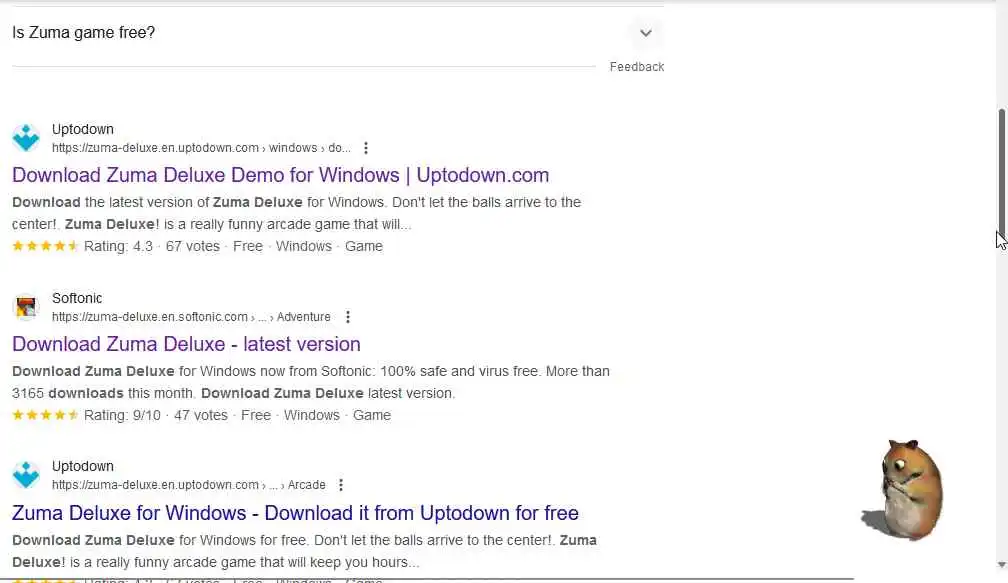Image resolution: width=1008 pixels, height=583 pixels.
Task: Open "Zuma Deluxe for Windows - Download it from Uptodown" link
Action: 295,513
